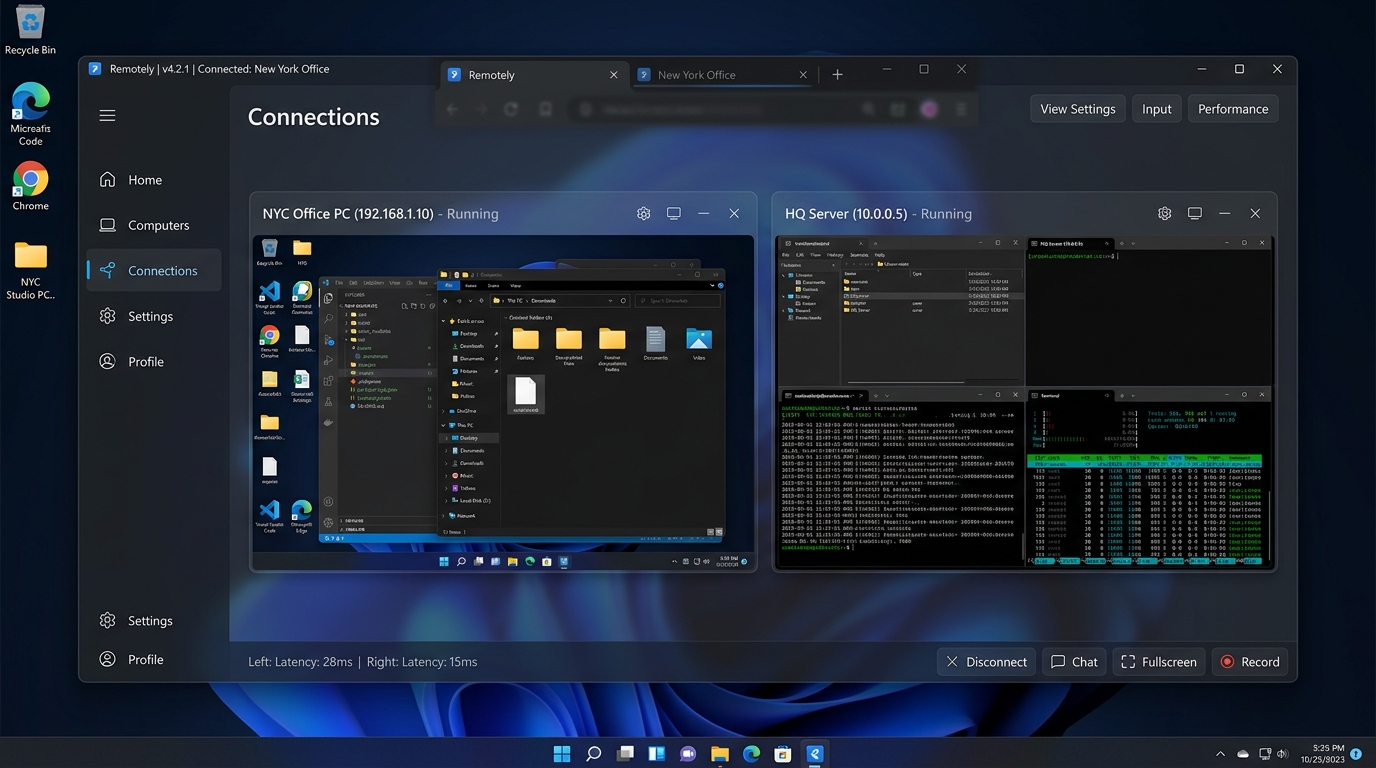Click the Input button
1376x768 pixels.
tap(1156, 109)
